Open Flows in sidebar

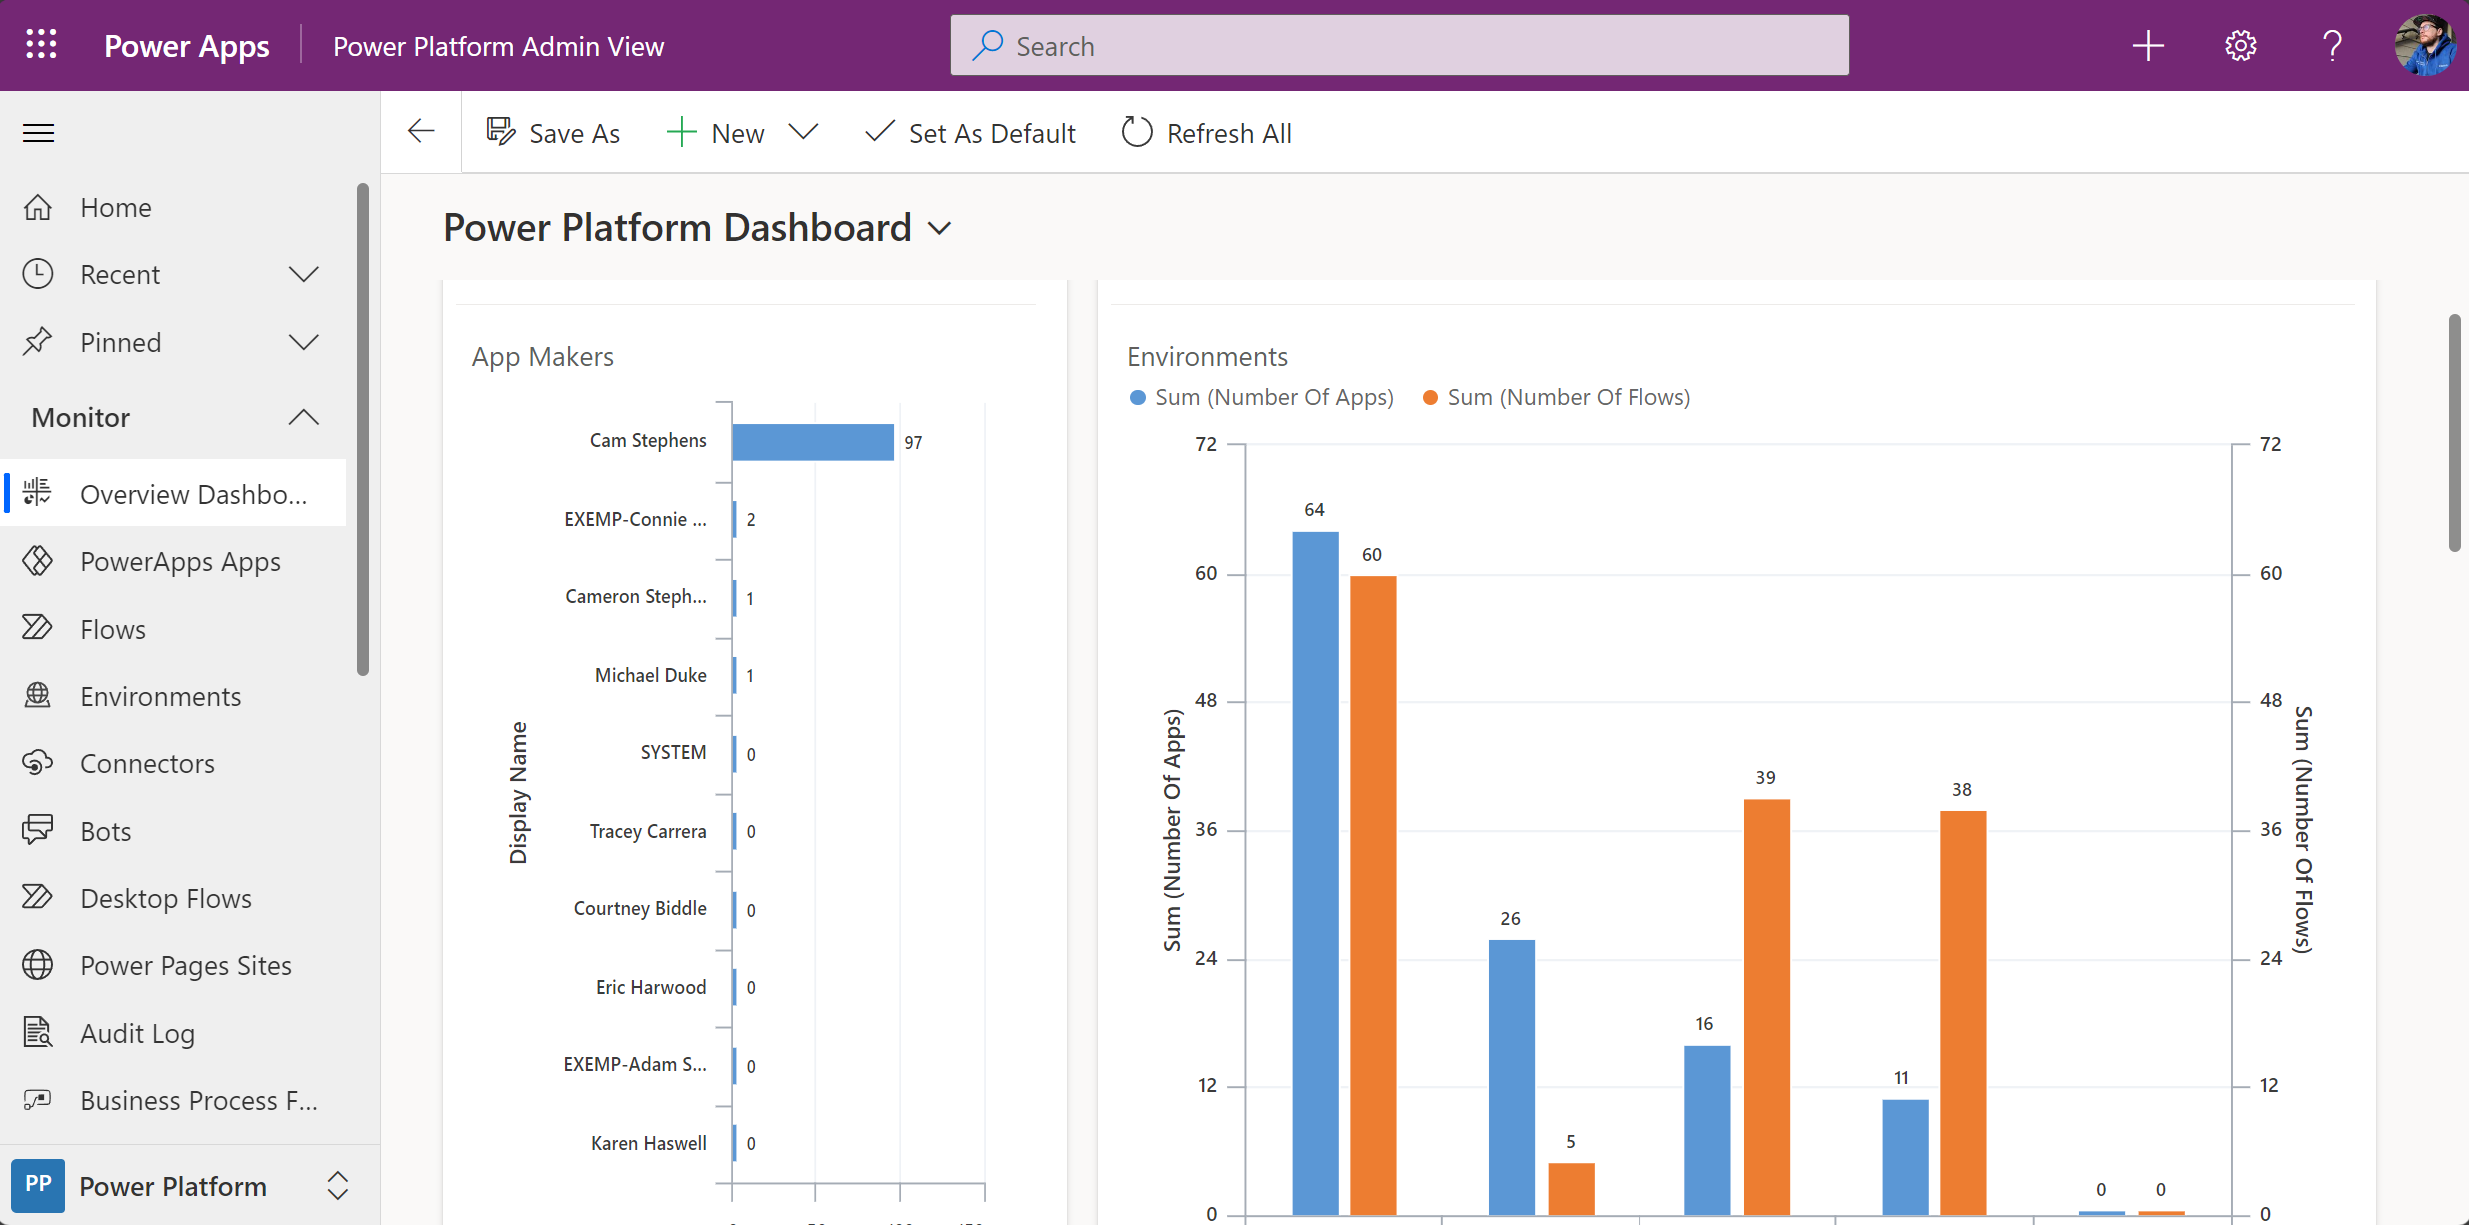tap(173, 629)
